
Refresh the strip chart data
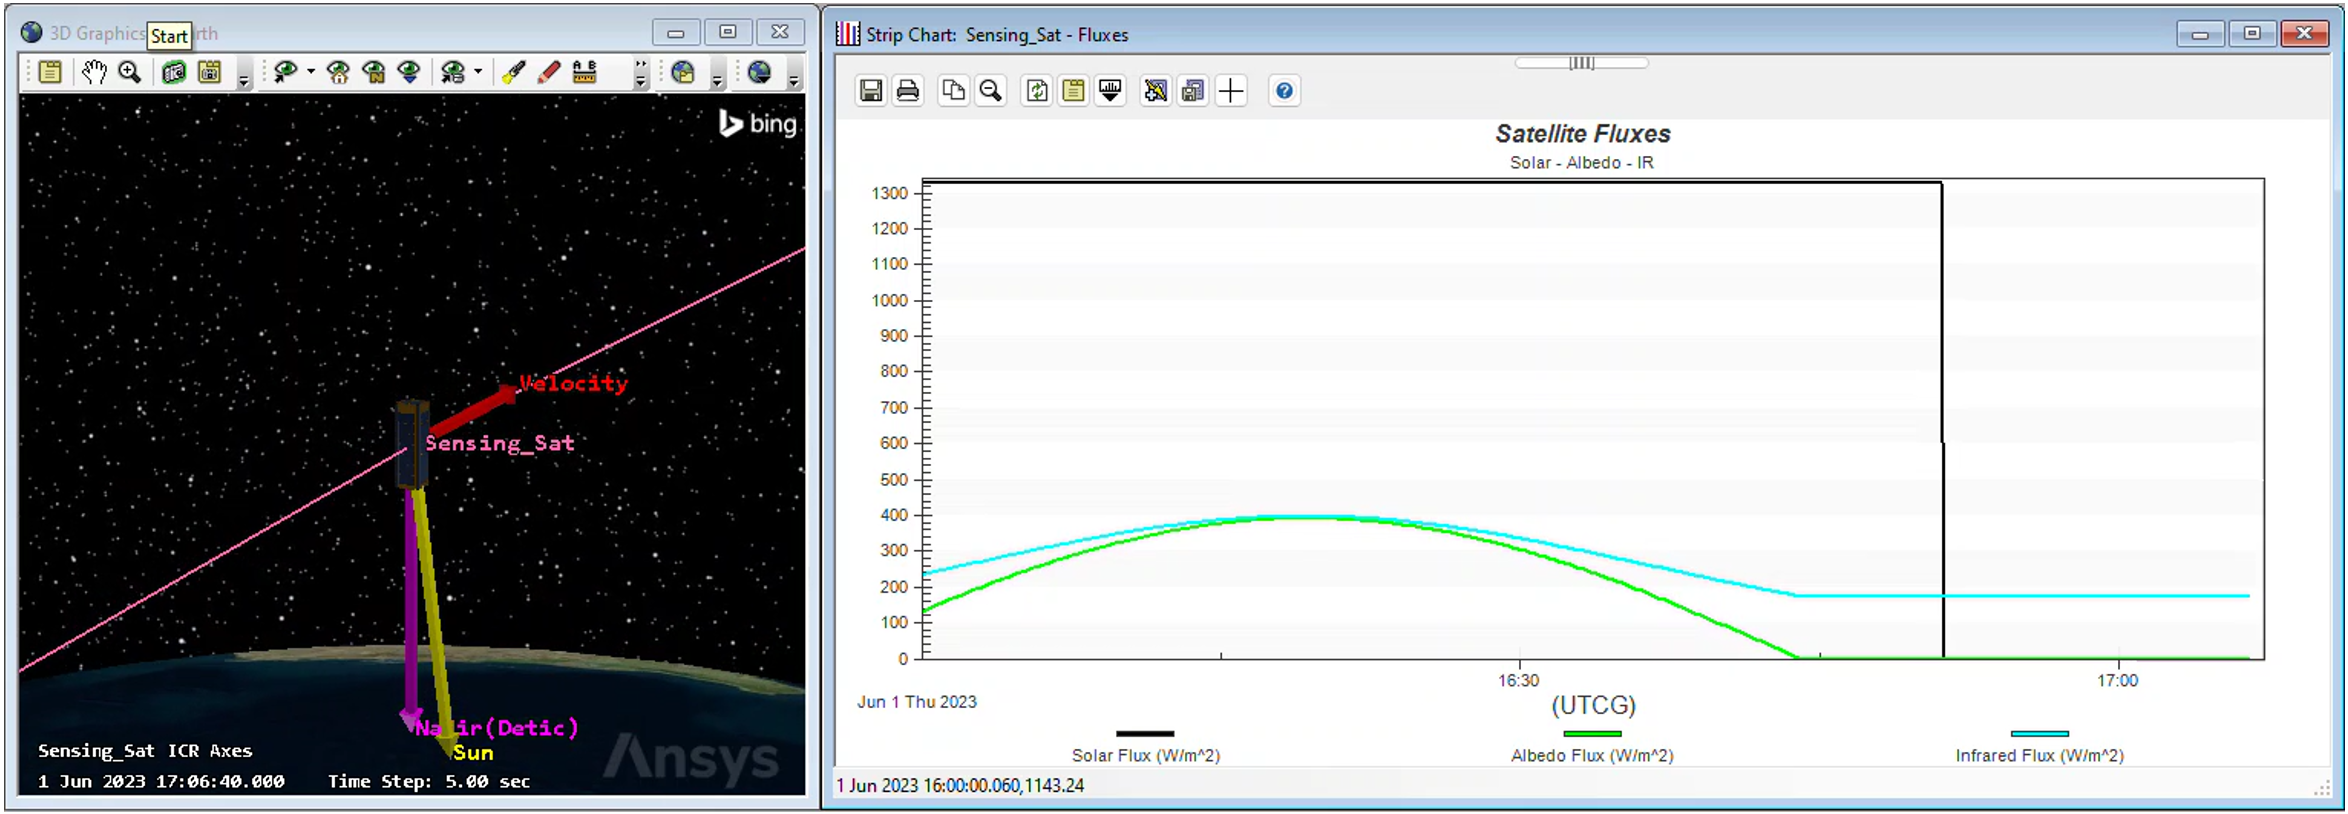pos(1037,91)
